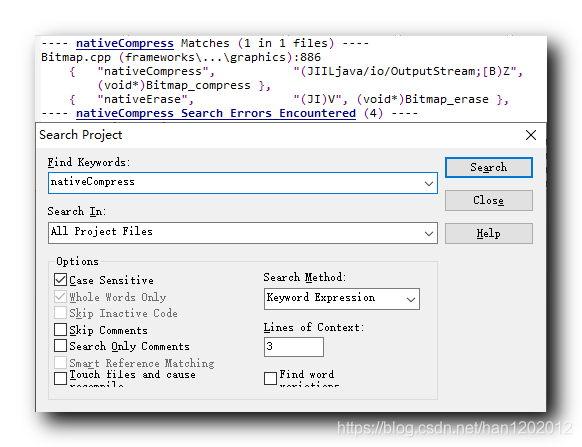Open the nativeCompress Search Errors Encountered link
Viewport: 582px width, 447px height.
coord(216,113)
